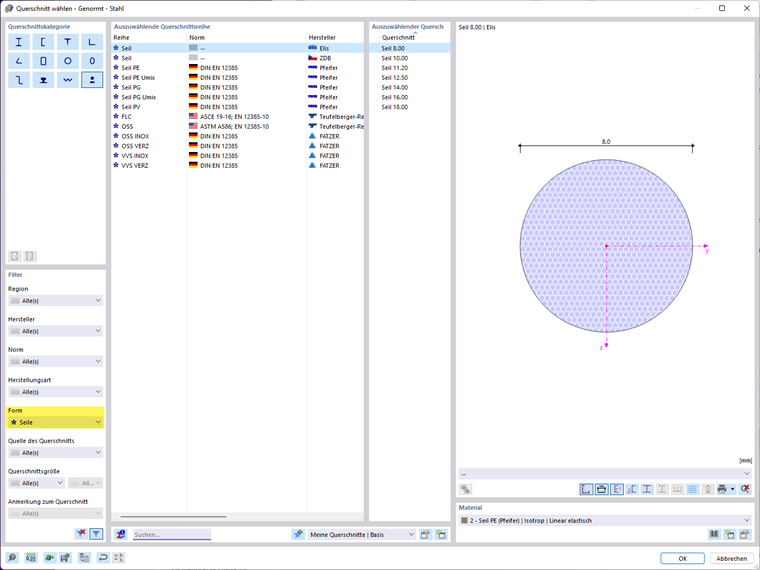Click the favorite star-pin icon

click(298, 534)
